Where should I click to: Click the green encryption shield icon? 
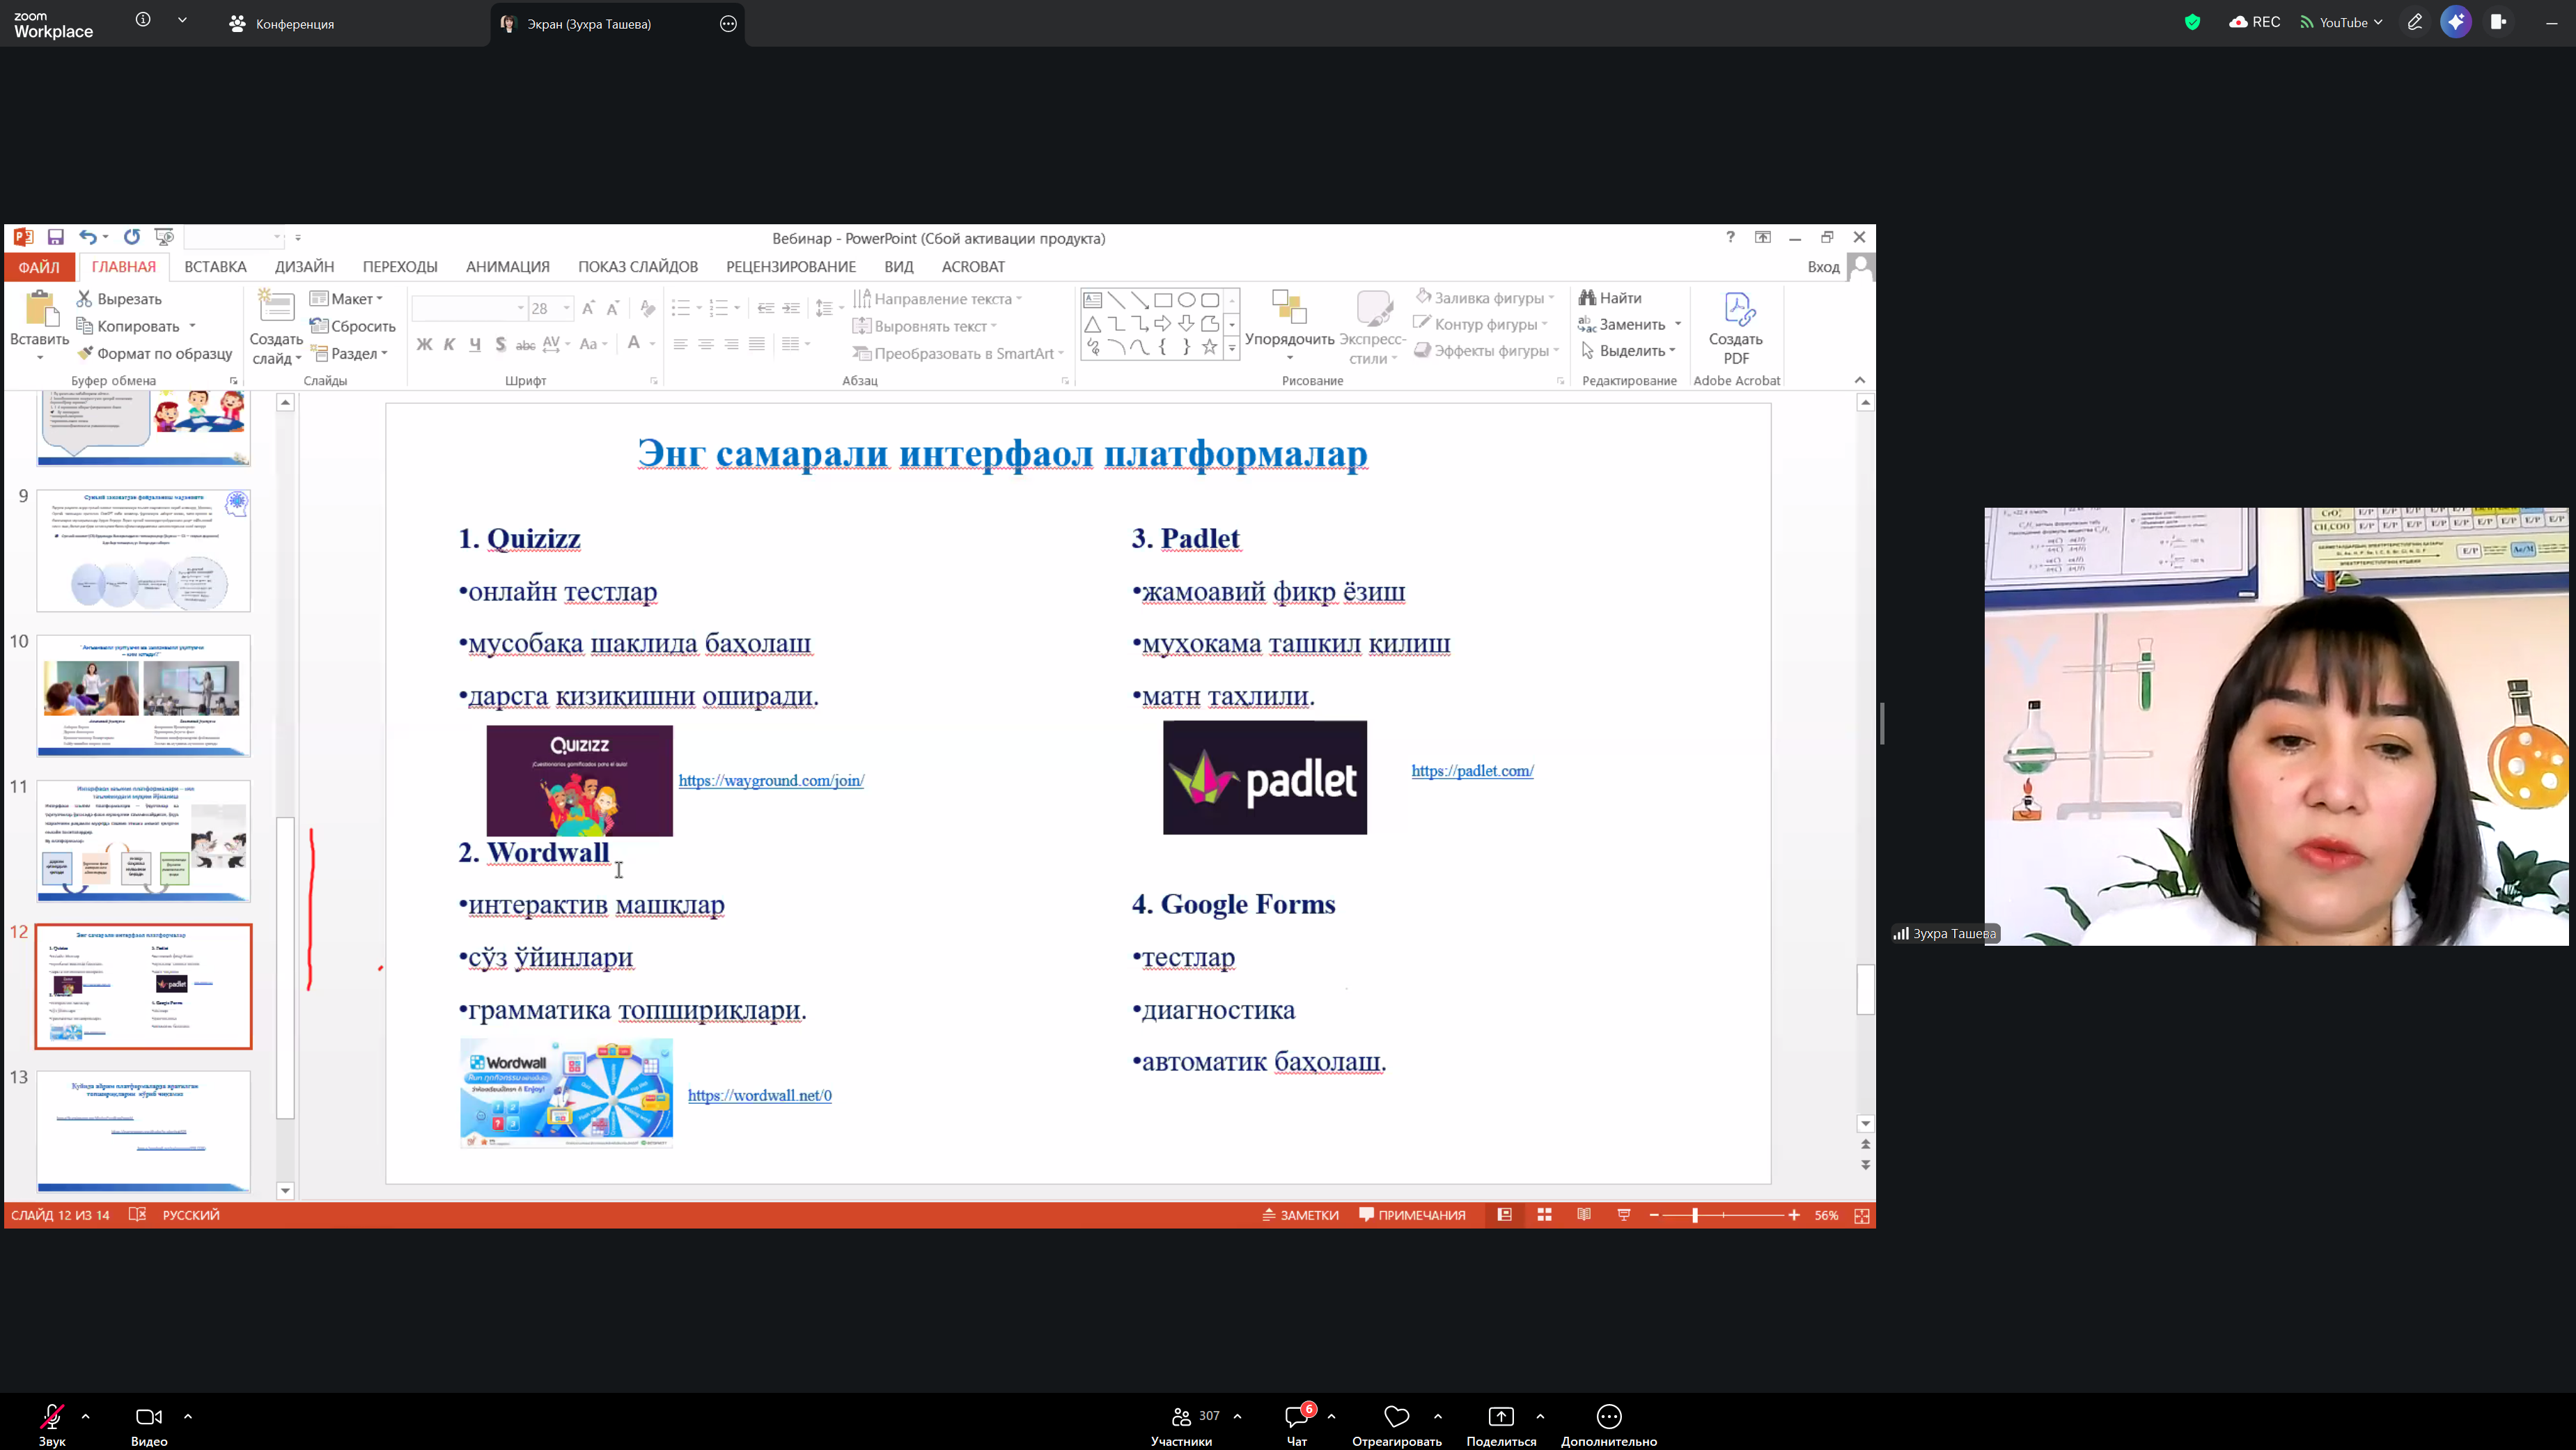2192,22
